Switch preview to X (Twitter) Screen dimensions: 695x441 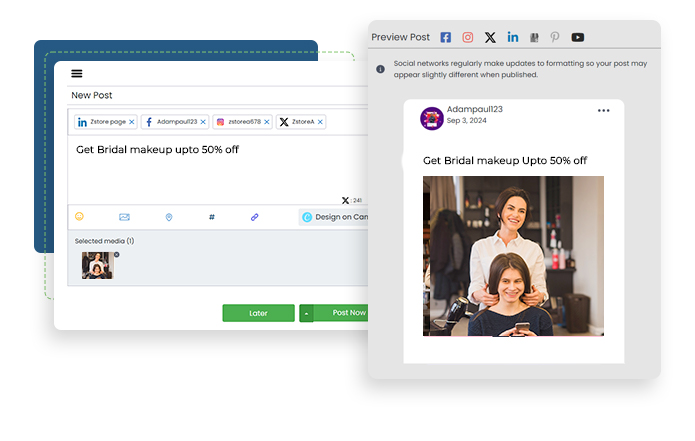tap(490, 37)
